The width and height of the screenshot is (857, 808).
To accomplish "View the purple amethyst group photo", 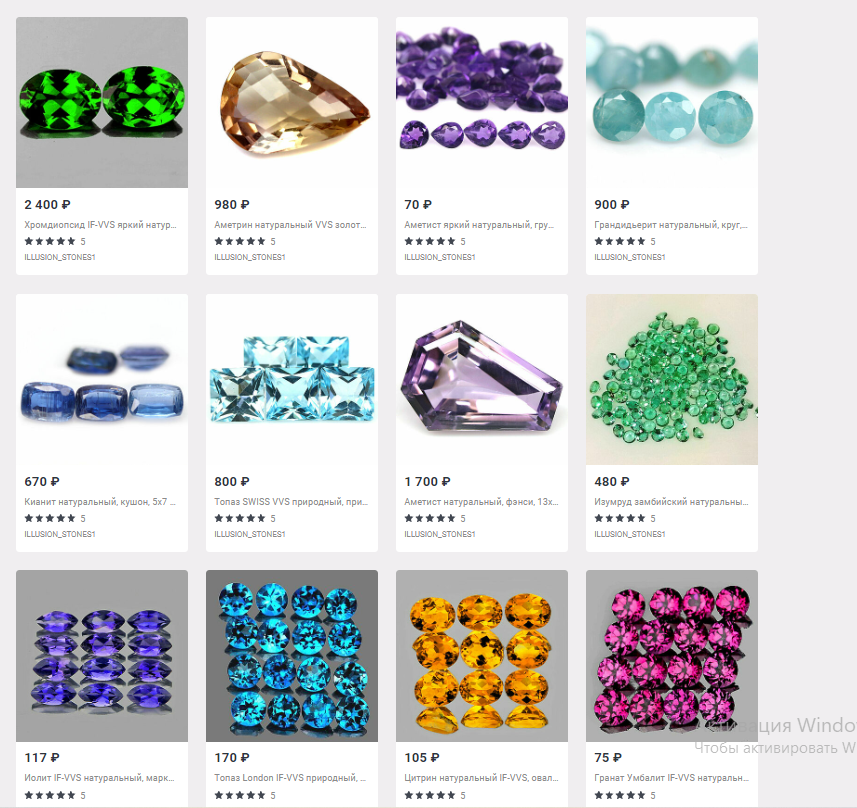I will tap(482, 102).
